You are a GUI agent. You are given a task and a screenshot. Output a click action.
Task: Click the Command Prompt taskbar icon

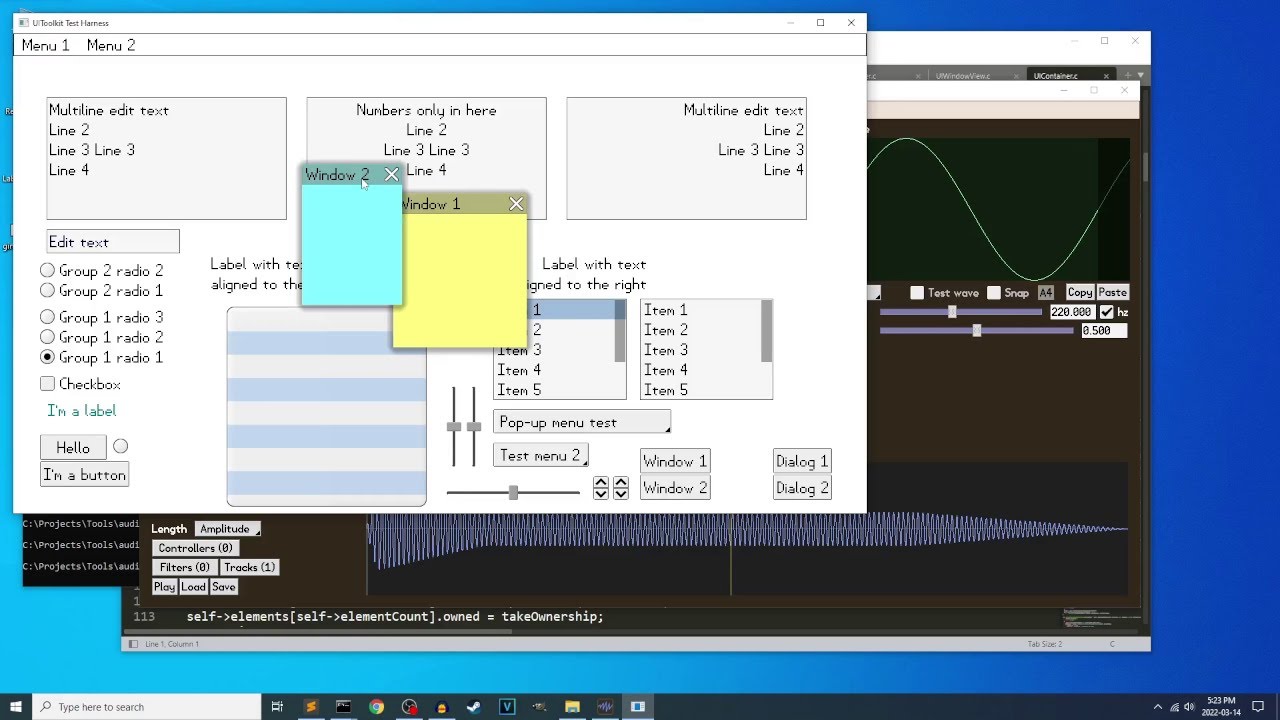click(x=343, y=707)
